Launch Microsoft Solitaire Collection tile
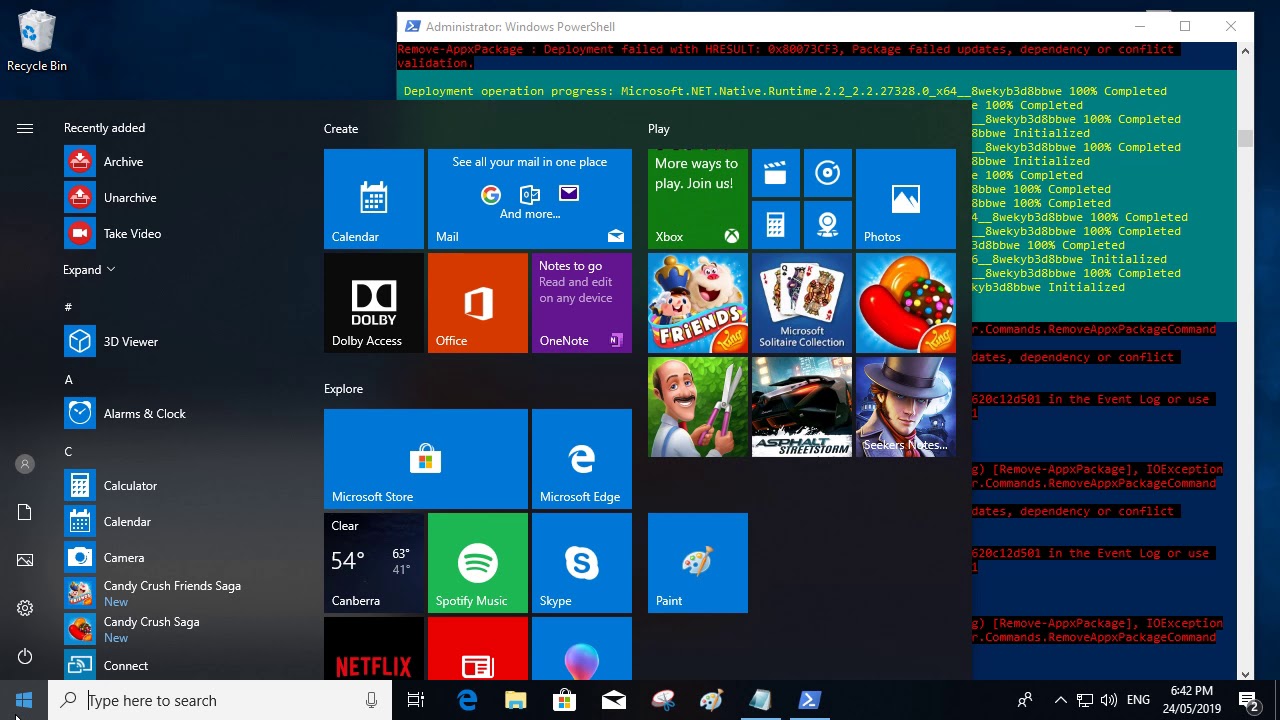Viewport: 1280px width, 720px height. tap(802, 303)
